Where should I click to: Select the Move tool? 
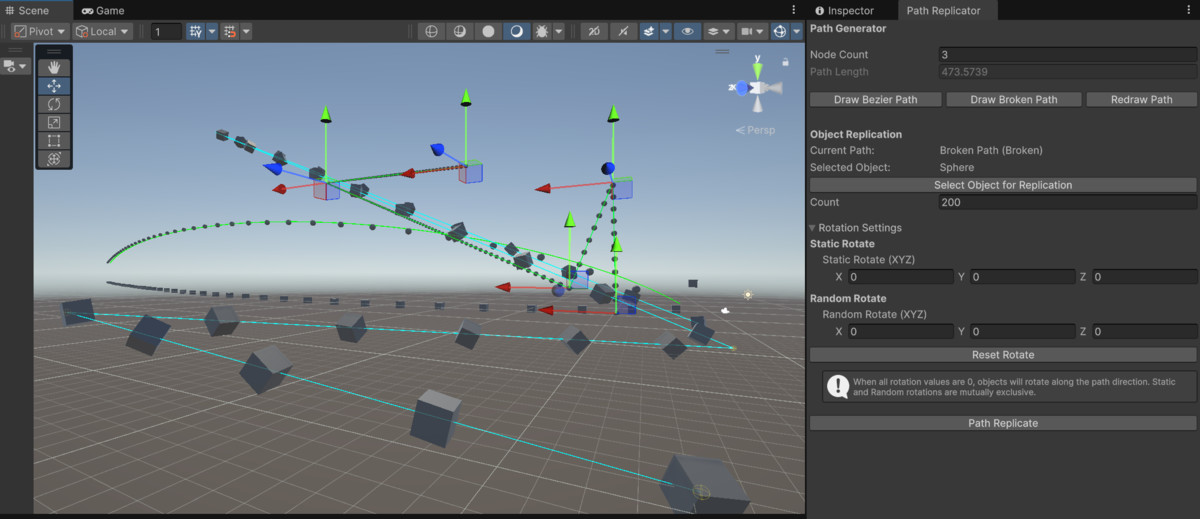(54, 86)
